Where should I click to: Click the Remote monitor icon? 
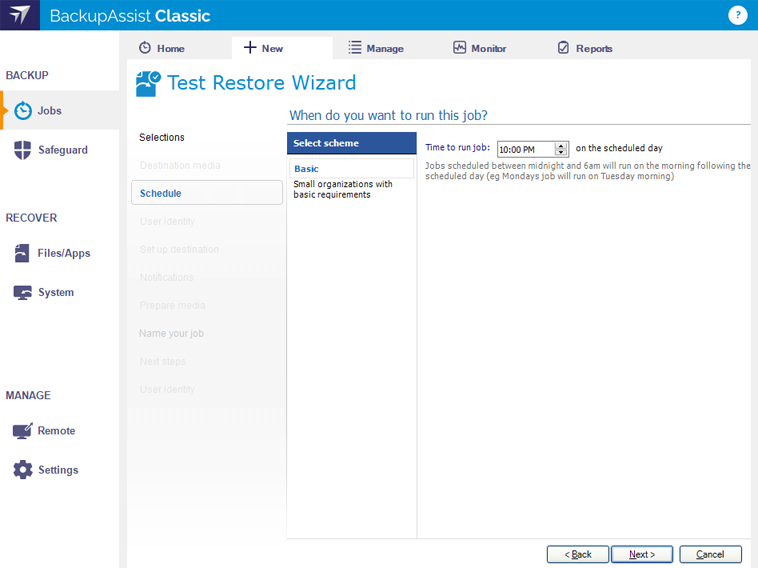[22, 430]
